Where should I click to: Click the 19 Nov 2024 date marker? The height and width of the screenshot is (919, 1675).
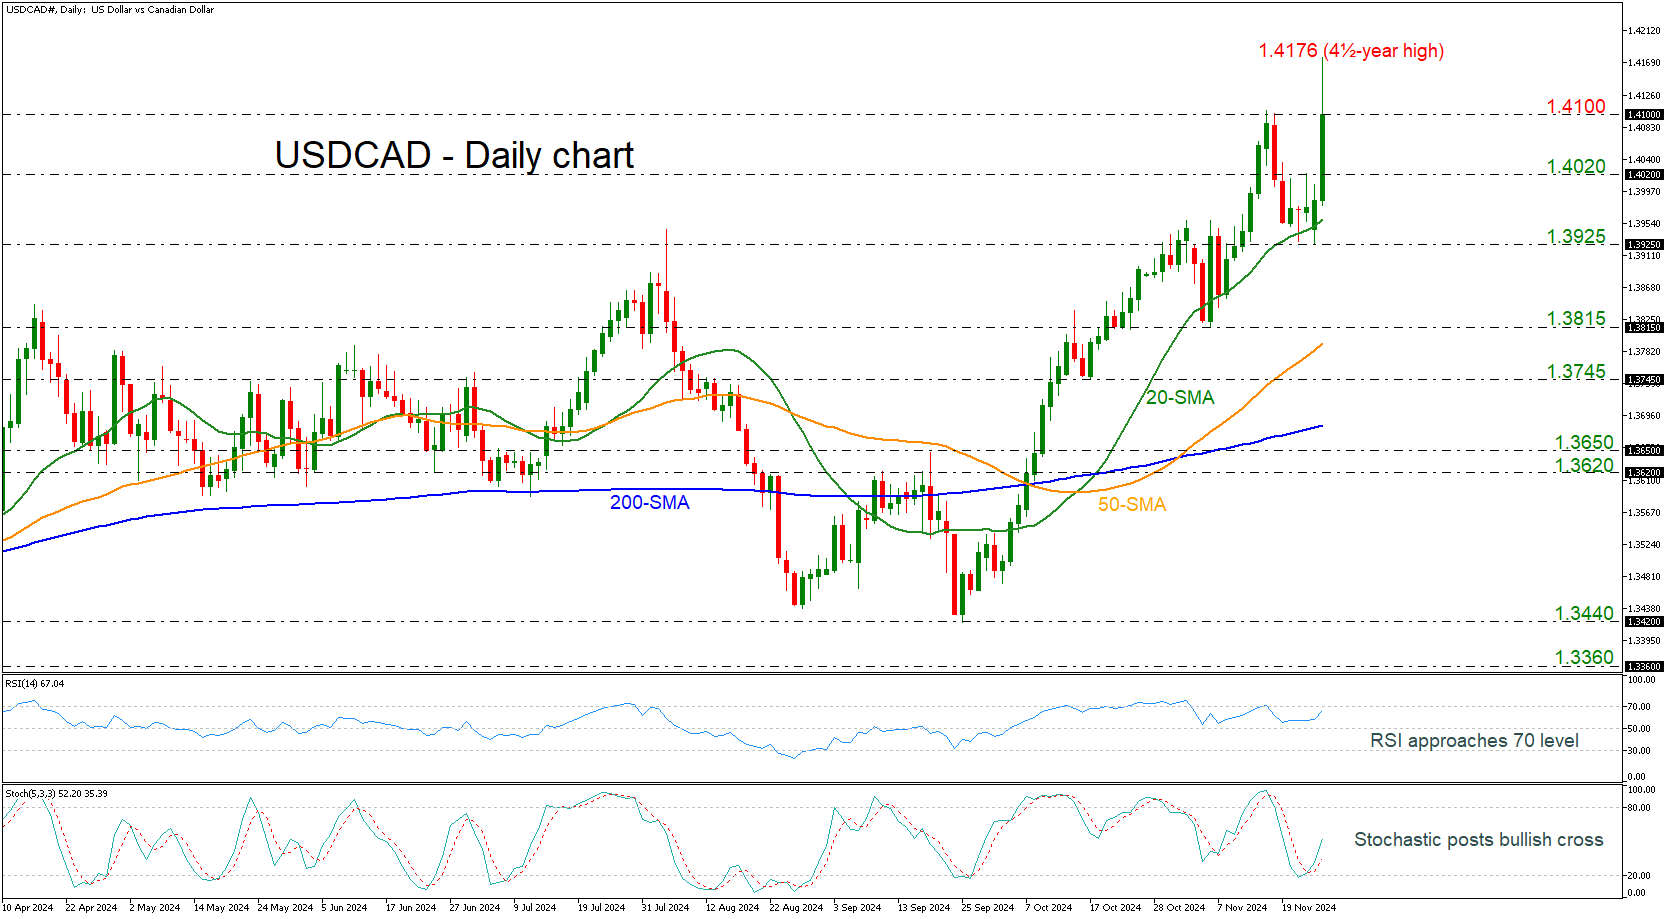pos(1308,908)
